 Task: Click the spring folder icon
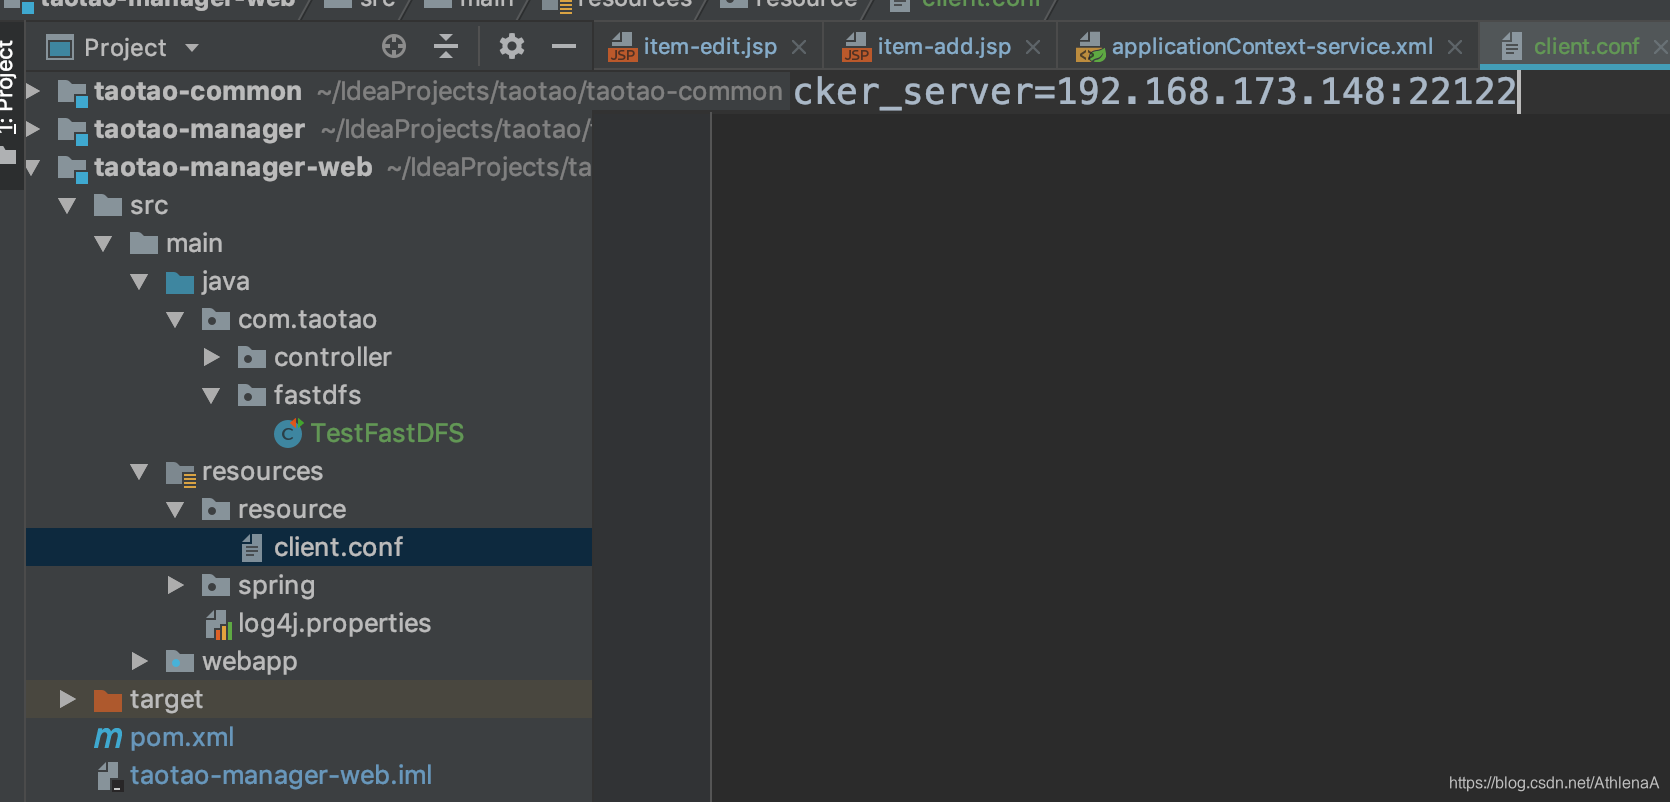point(216,586)
